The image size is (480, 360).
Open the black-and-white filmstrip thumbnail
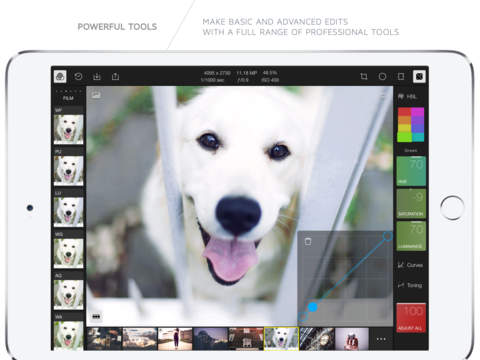[x=317, y=339]
